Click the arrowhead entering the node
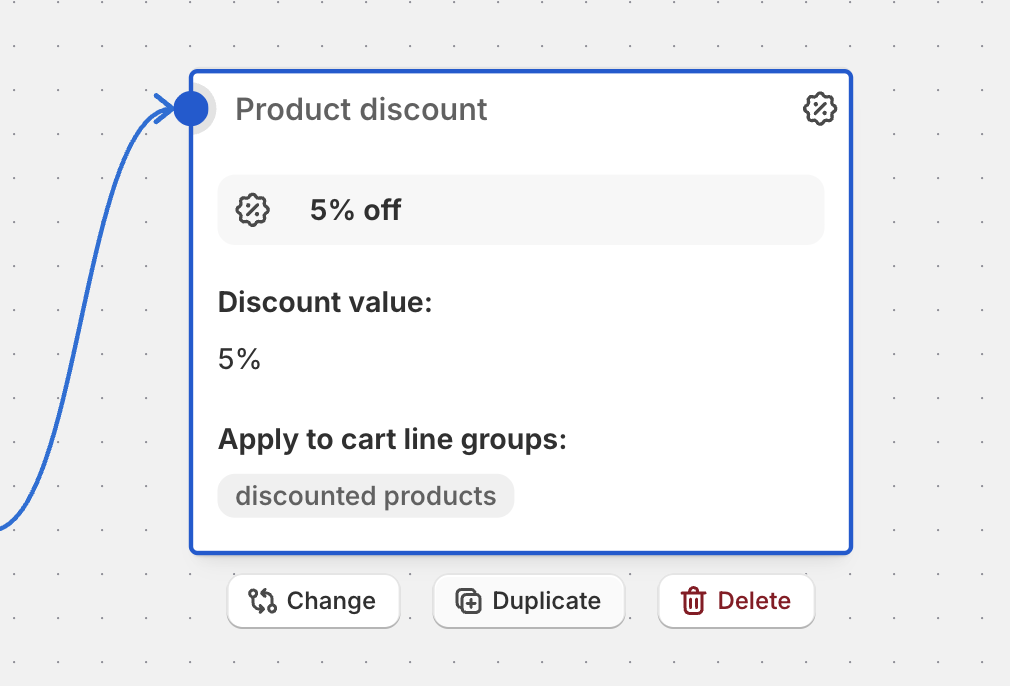Screen dimensions: 1010x686 (164, 107)
